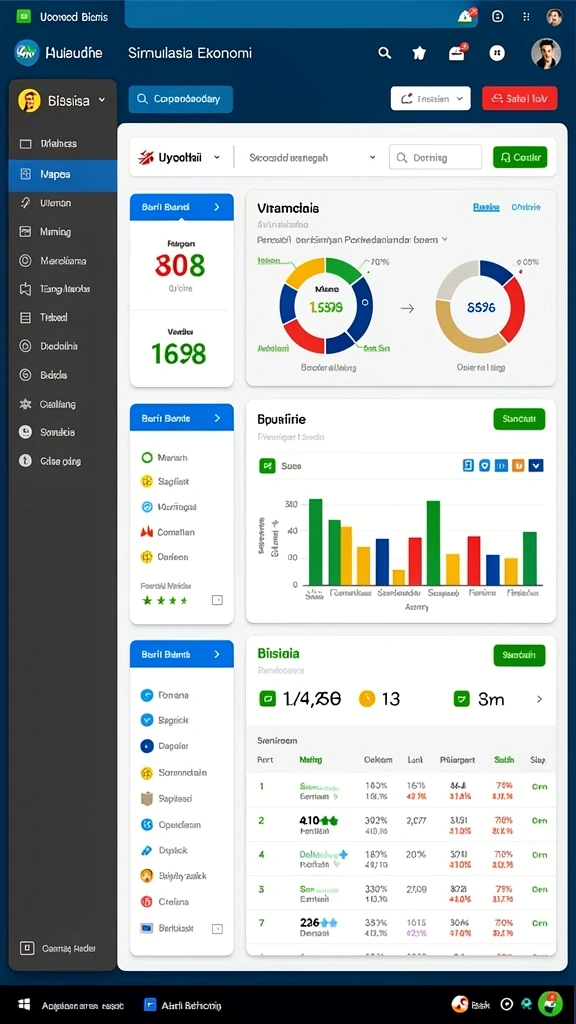Click the search magnifier icon in header
Image resolution: width=576 pixels, height=1024 pixels.
click(x=385, y=54)
